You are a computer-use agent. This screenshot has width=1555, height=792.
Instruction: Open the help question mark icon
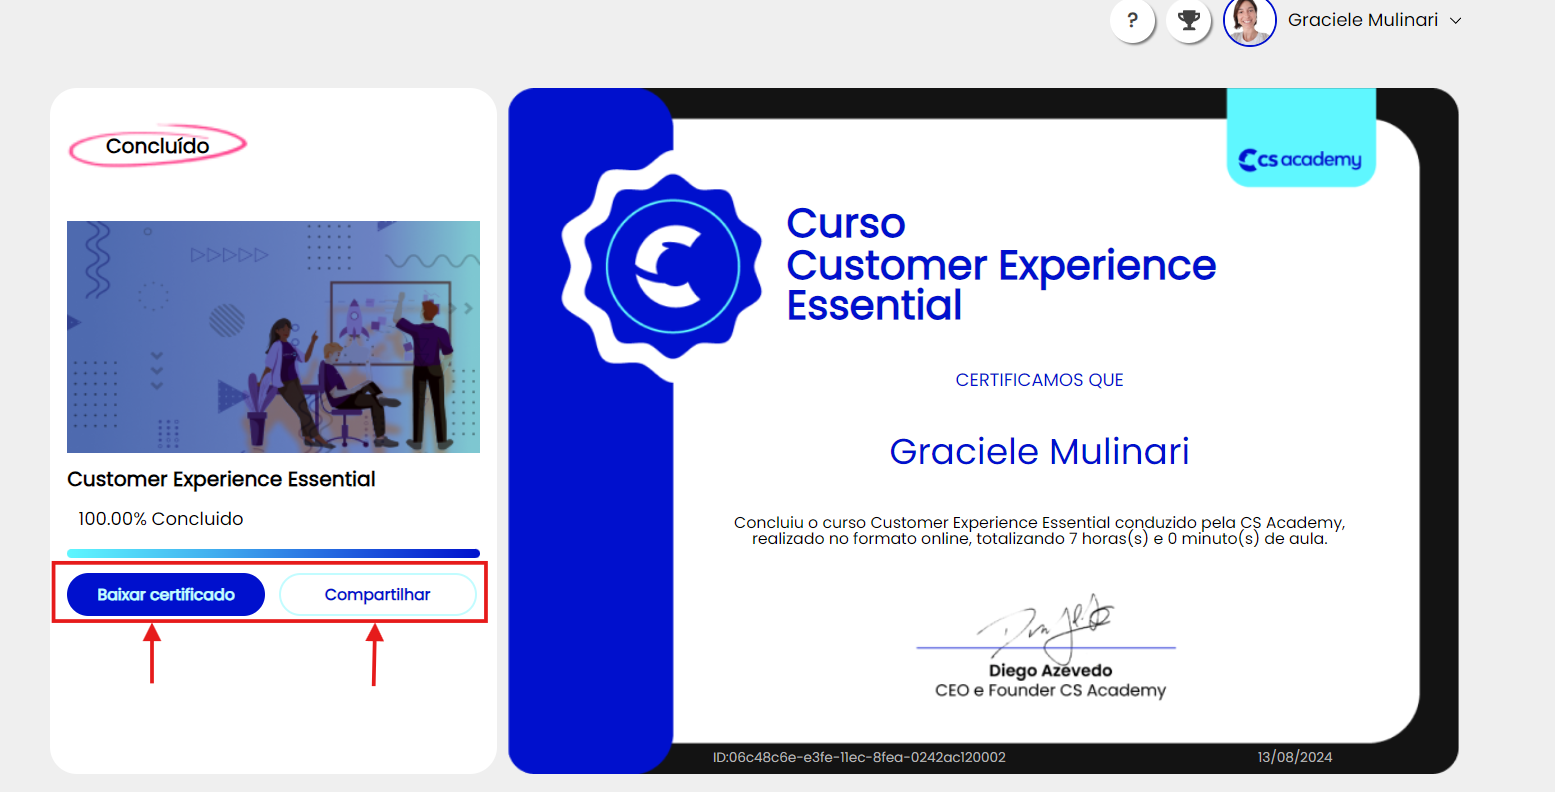point(1132,20)
